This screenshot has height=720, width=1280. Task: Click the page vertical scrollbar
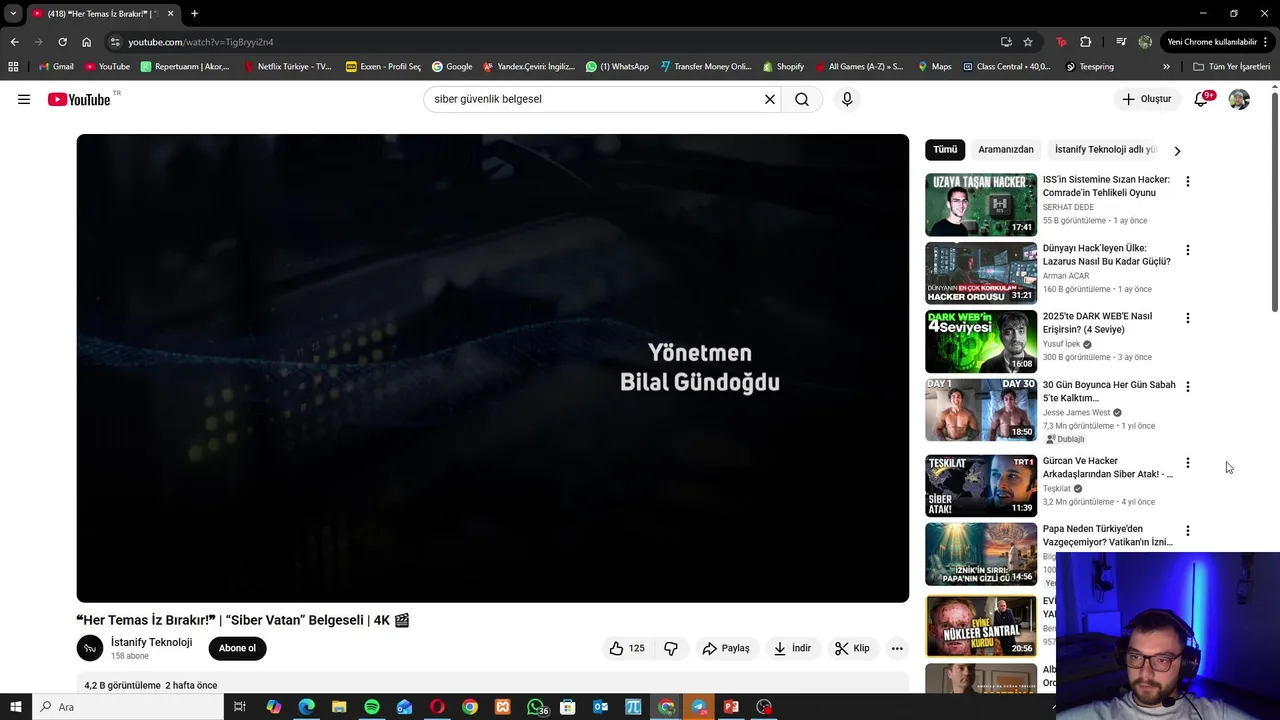[x=1275, y=200]
